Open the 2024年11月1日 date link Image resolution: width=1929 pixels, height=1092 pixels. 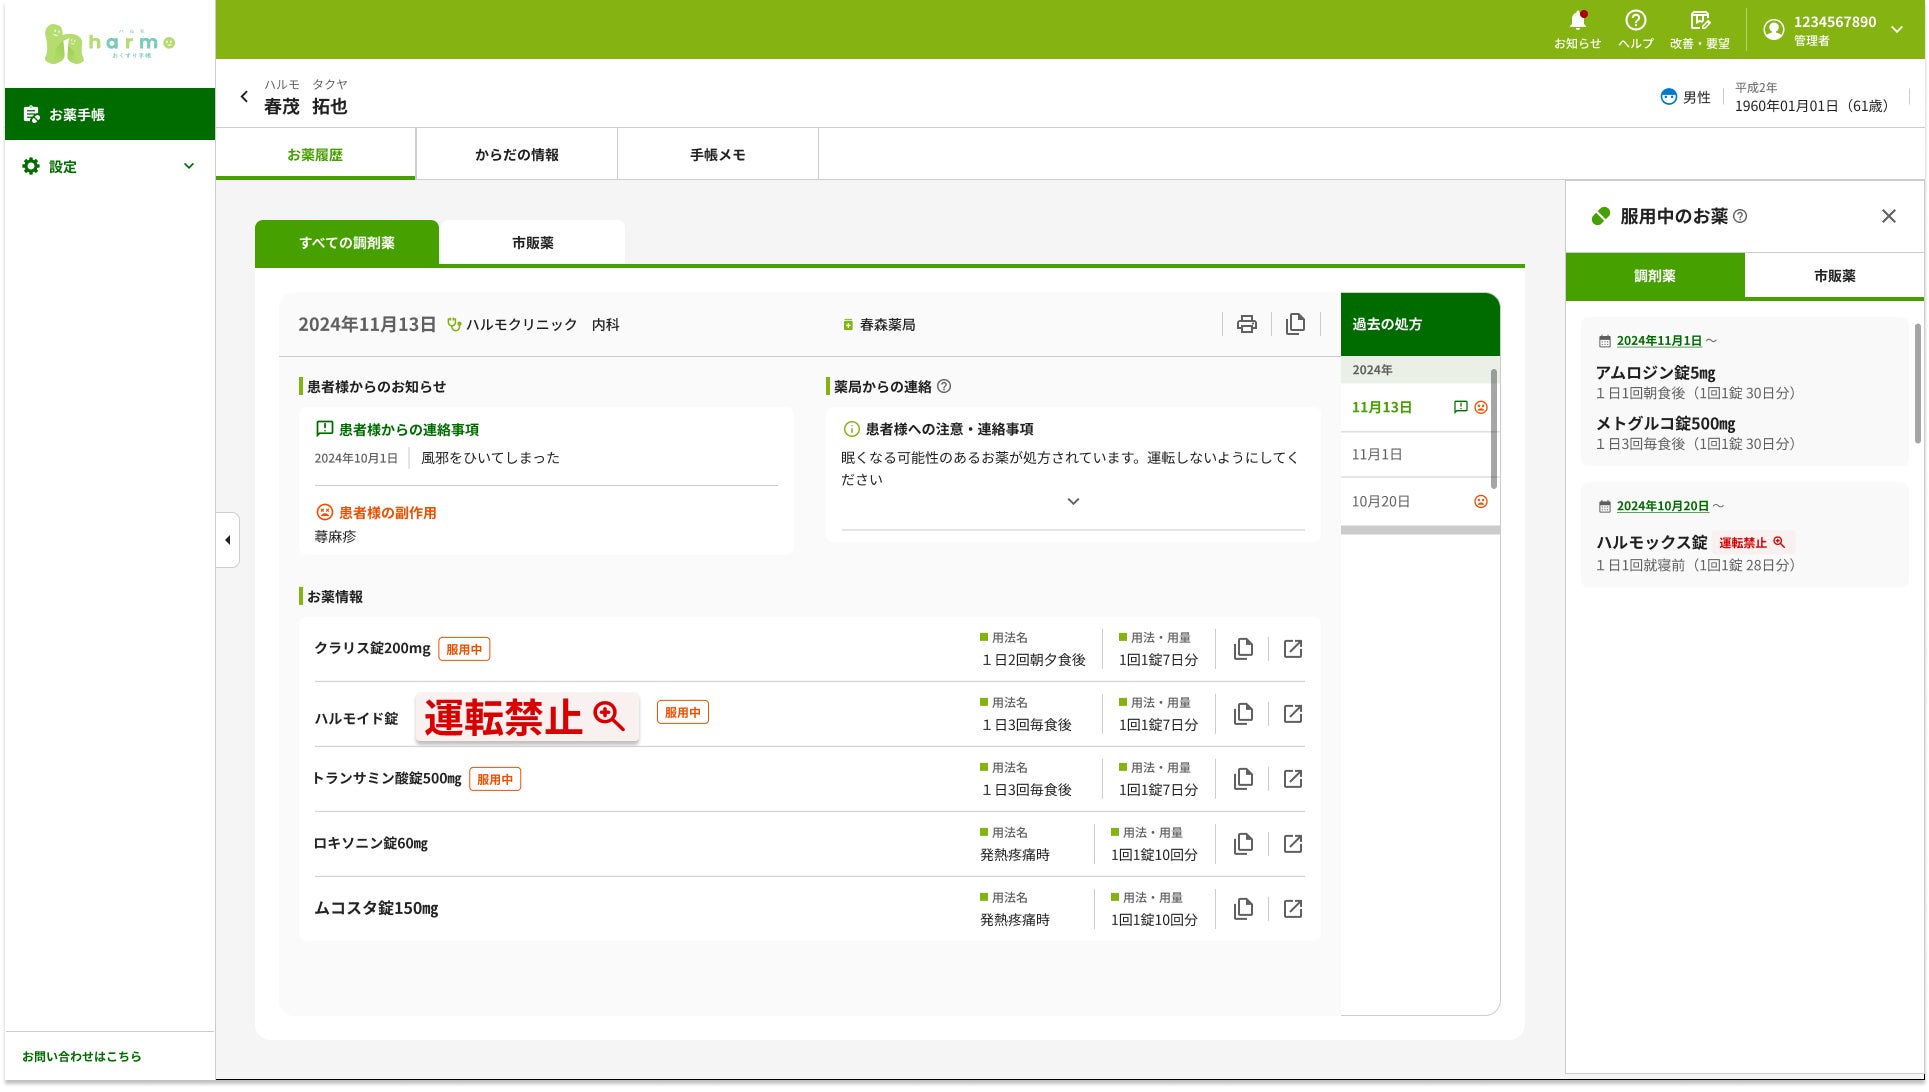click(x=1658, y=341)
